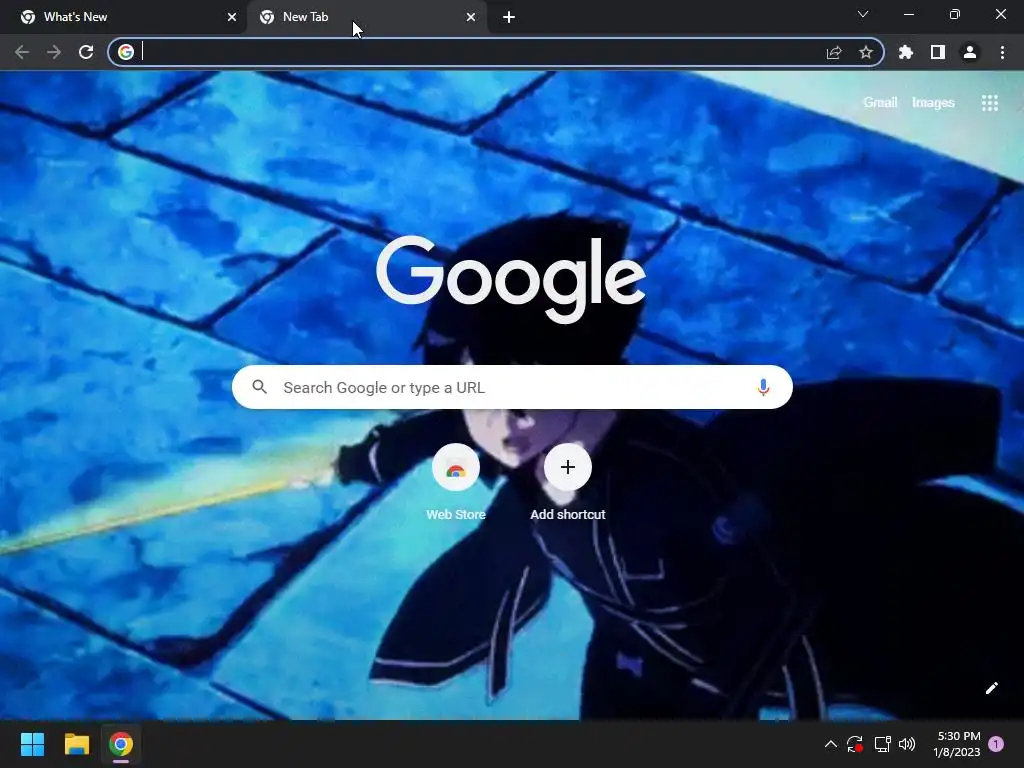Close the What's New tab
Image resolution: width=1024 pixels, height=768 pixels.
coord(232,17)
